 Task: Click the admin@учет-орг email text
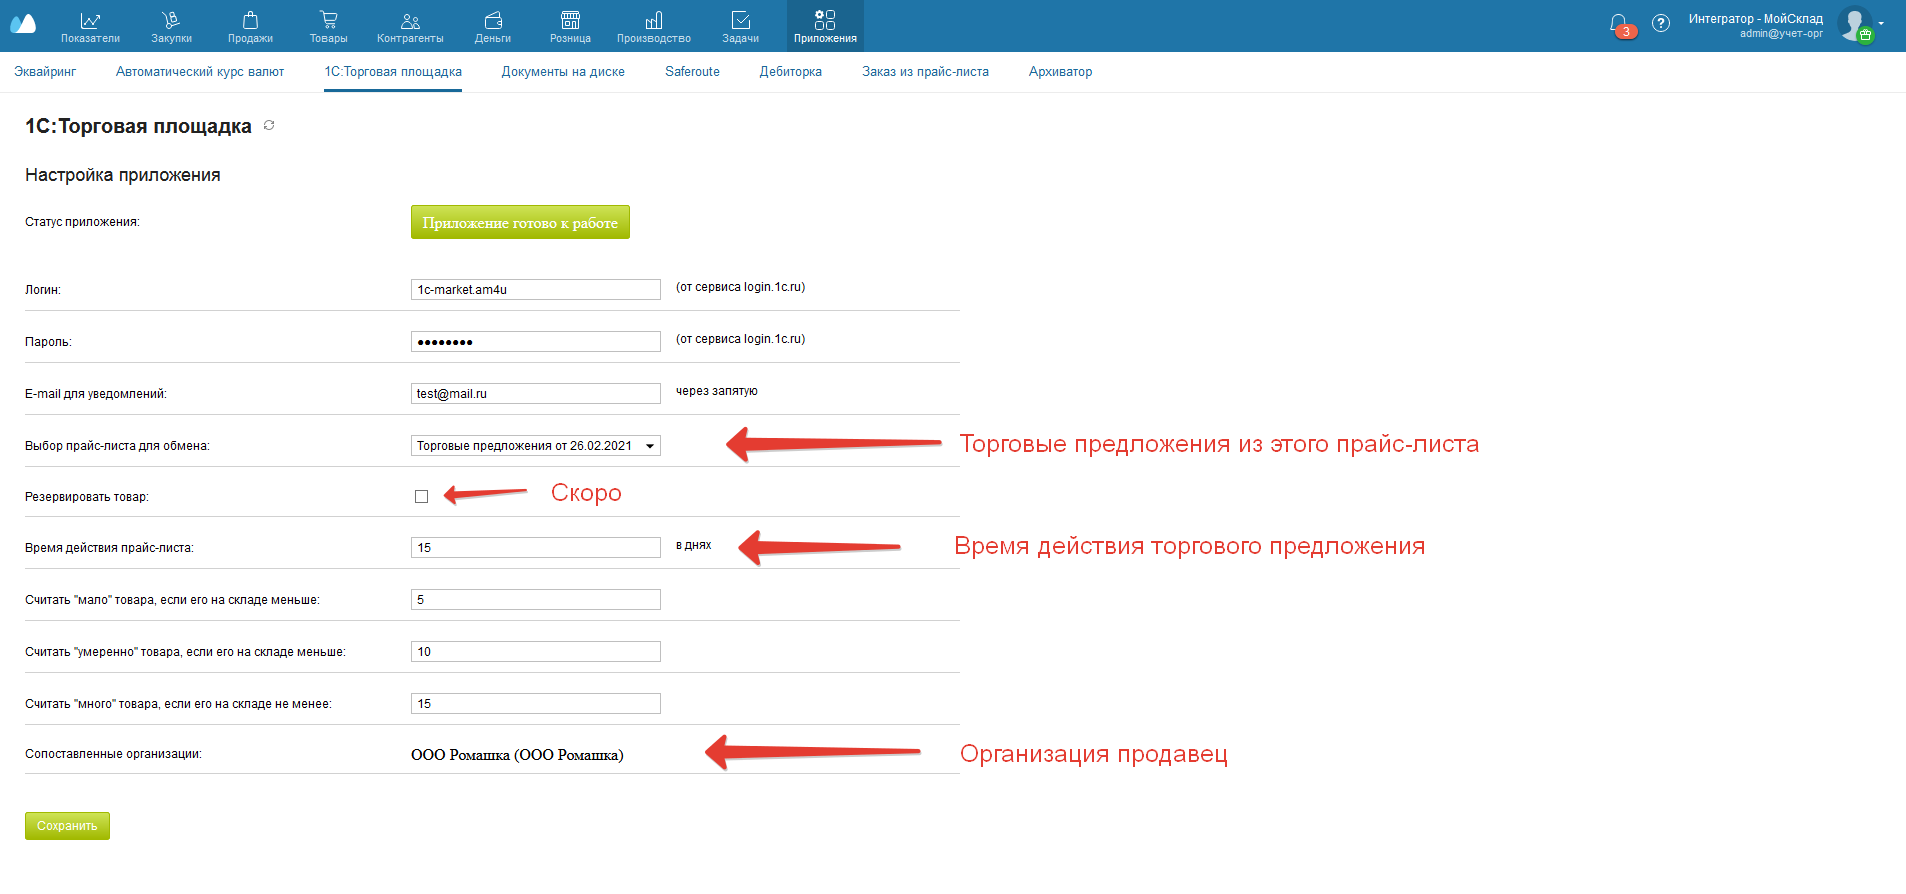click(1781, 34)
